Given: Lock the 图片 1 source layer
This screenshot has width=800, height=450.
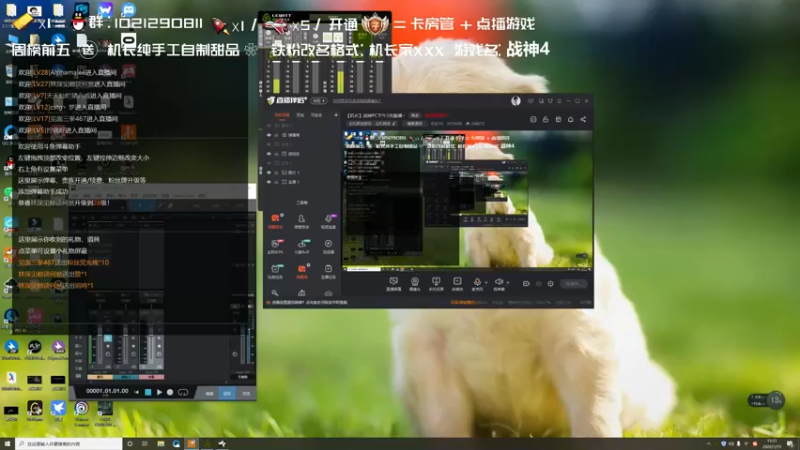Looking at the screenshot, I should click(277, 172).
